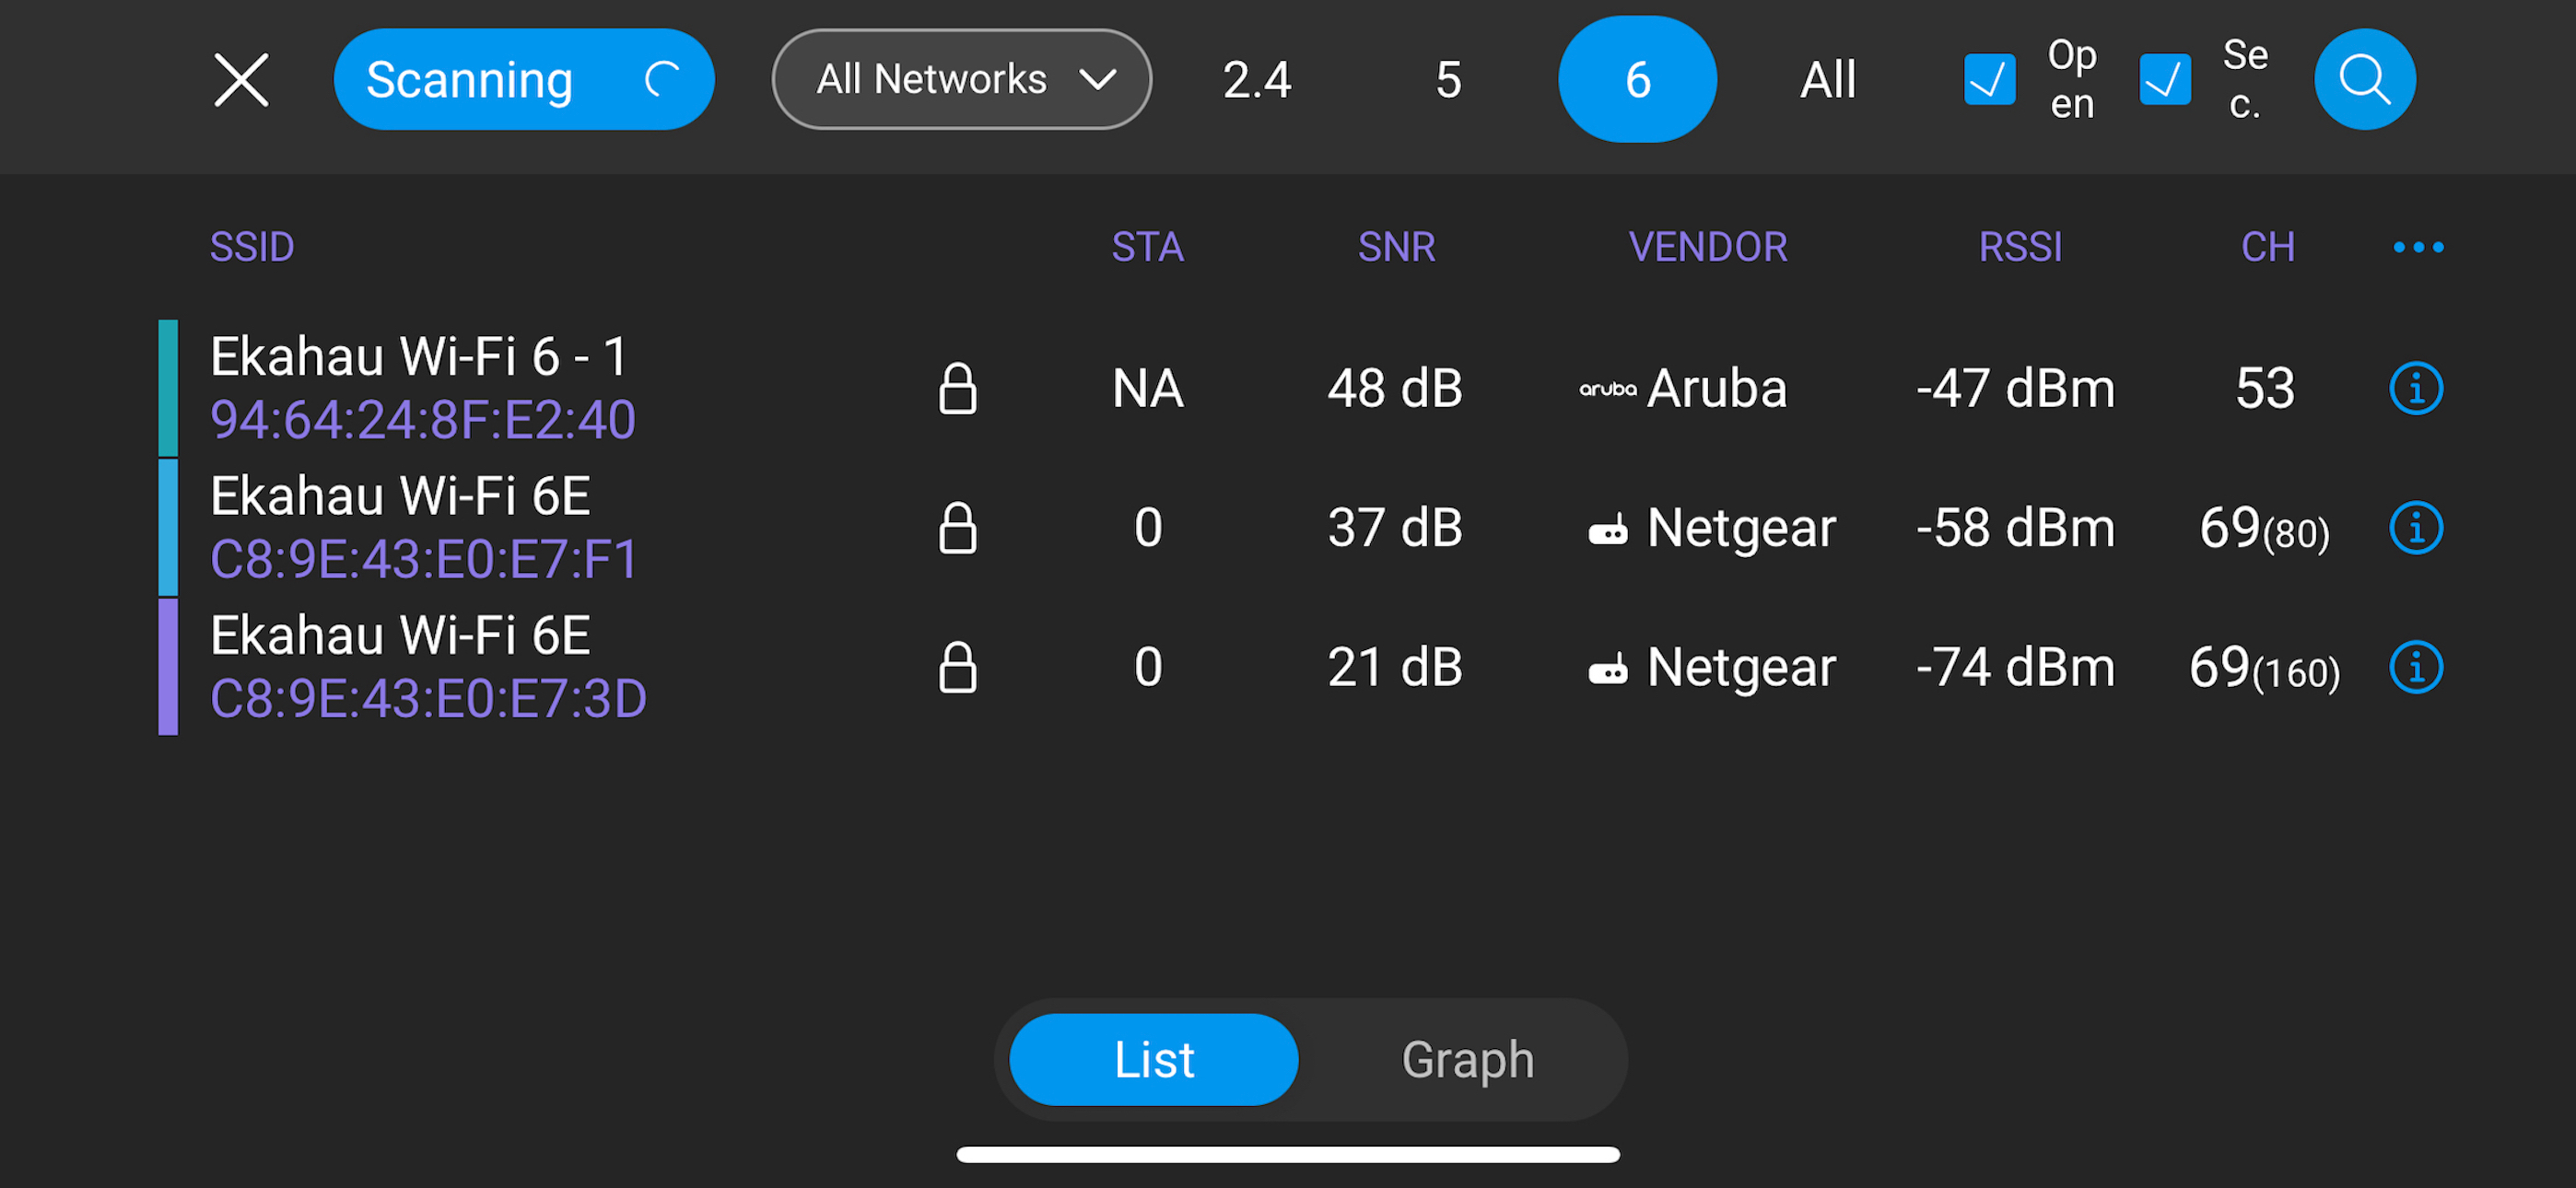Select the 2.4 GHz band filter
This screenshot has width=2576, height=1188.
coord(1257,79)
